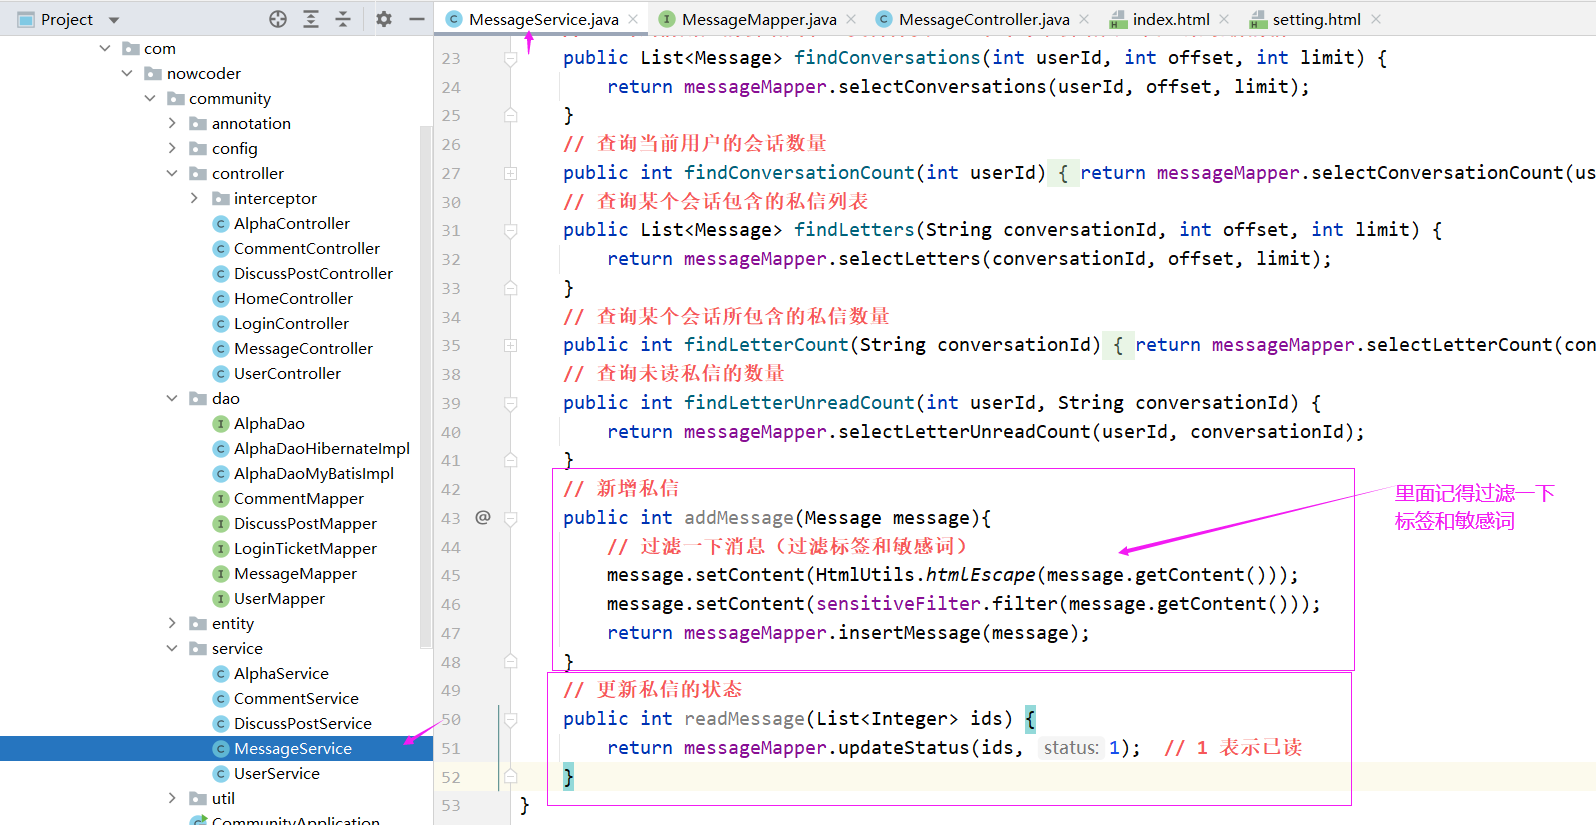
Task: Fold findConversations method at line 23
Action: point(510,59)
